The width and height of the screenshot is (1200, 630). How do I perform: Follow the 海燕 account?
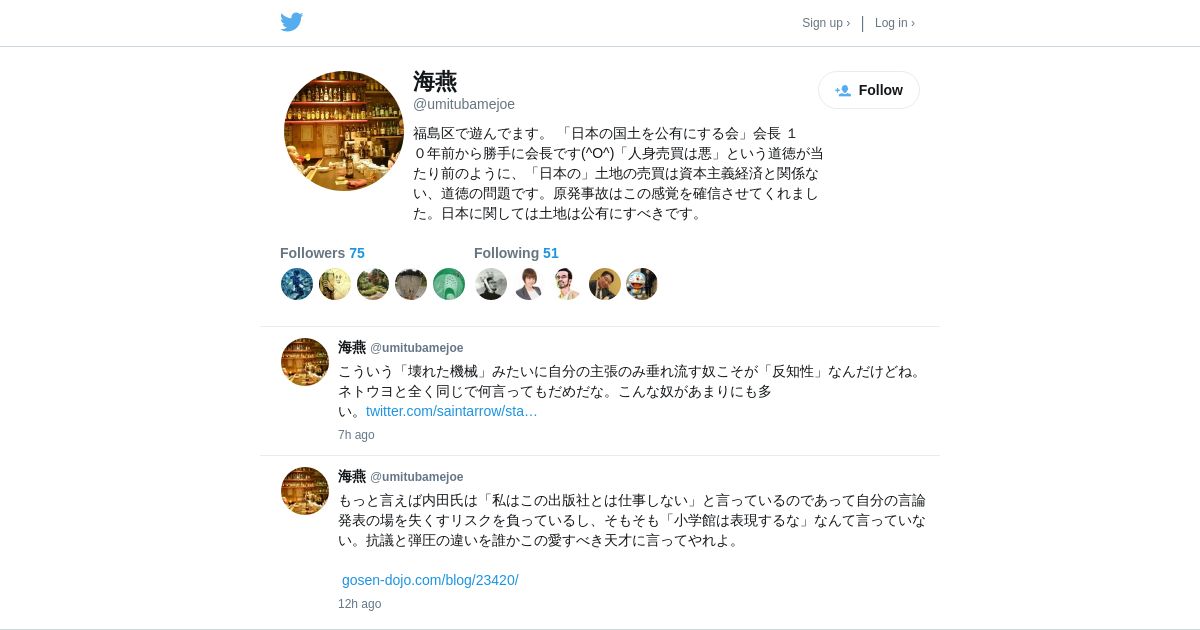[x=869, y=90]
